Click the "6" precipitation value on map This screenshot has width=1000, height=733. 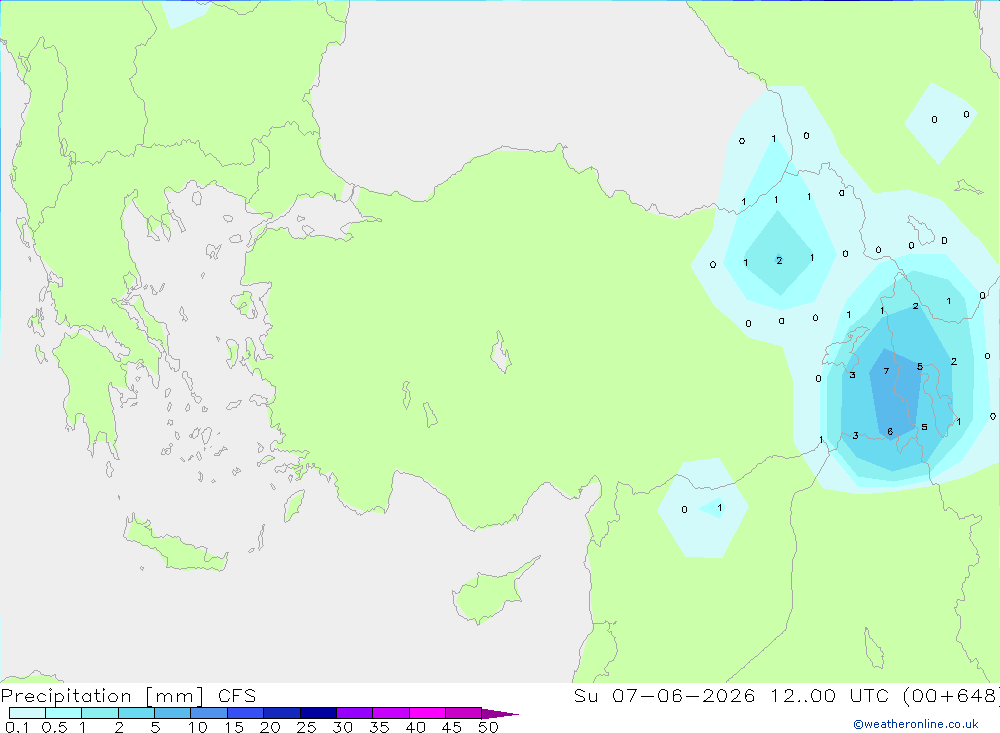coord(890,432)
